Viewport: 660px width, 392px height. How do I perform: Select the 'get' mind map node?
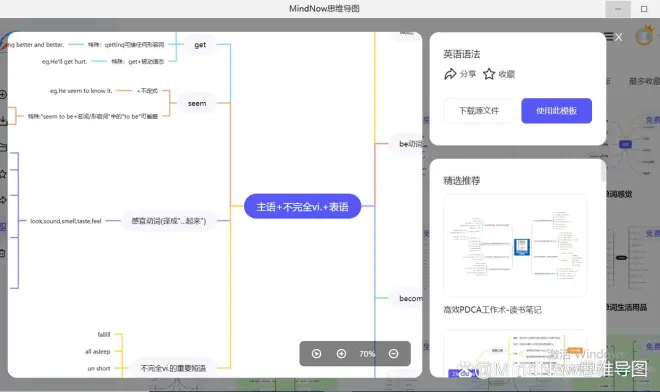[200, 45]
